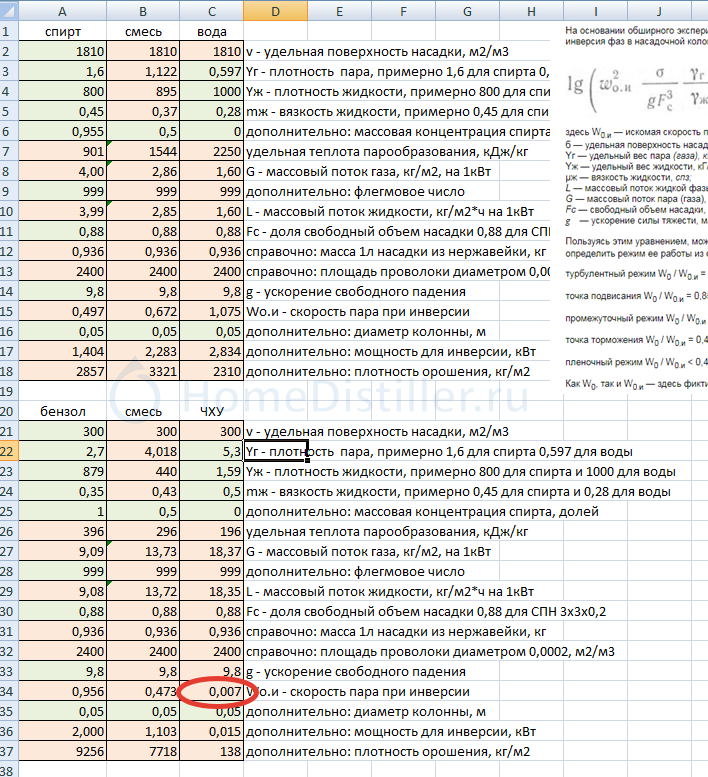Click cell C22 with value 5,3
Viewport: 708px width, 777px height.
(212, 451)
